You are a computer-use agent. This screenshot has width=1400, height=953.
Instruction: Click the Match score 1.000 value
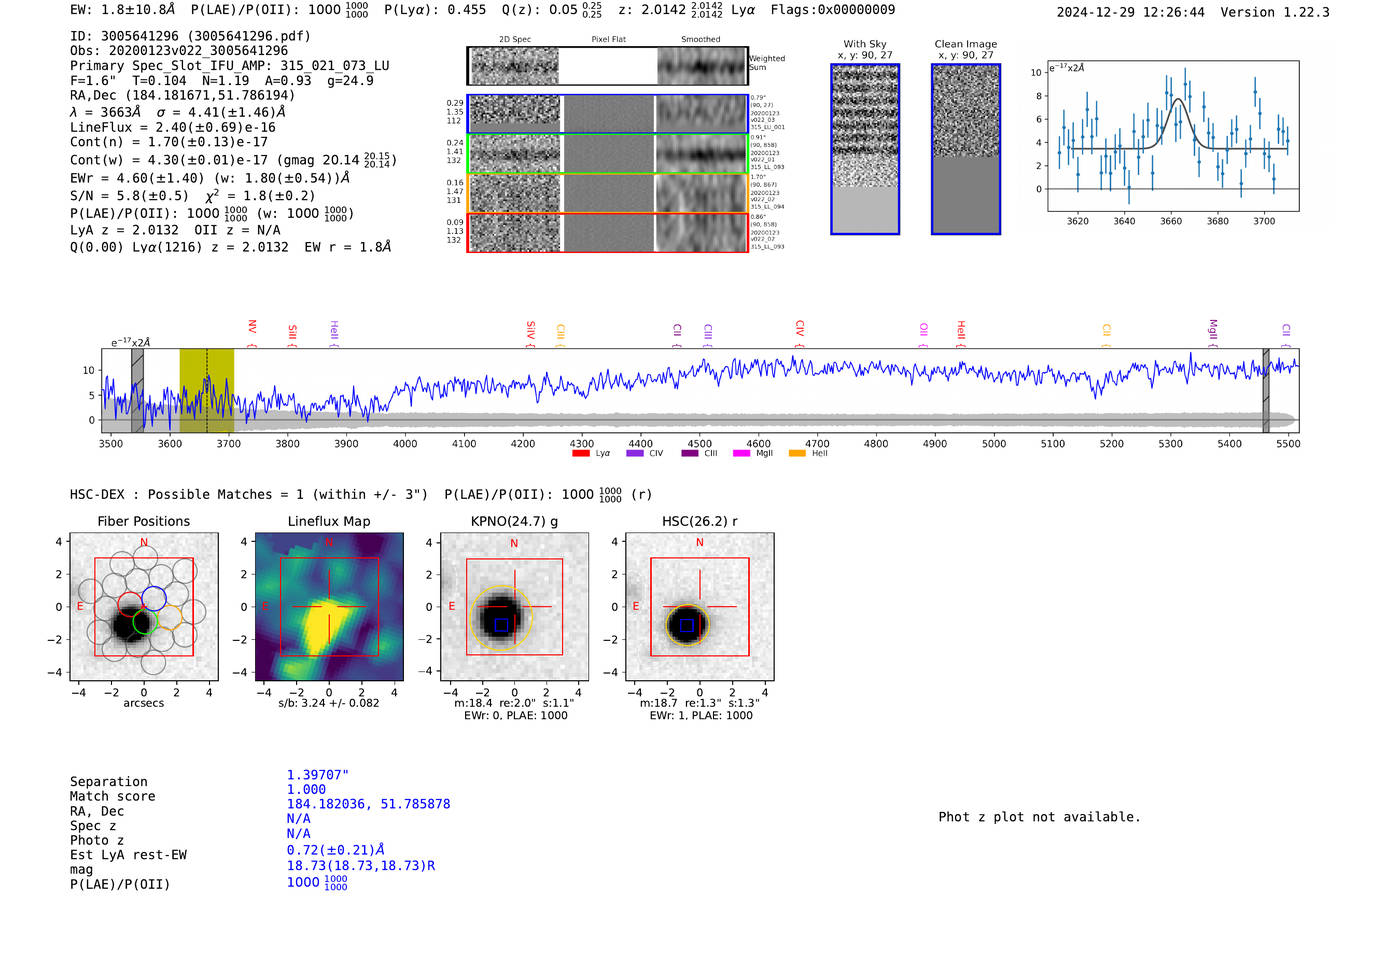tap(307, 790)
